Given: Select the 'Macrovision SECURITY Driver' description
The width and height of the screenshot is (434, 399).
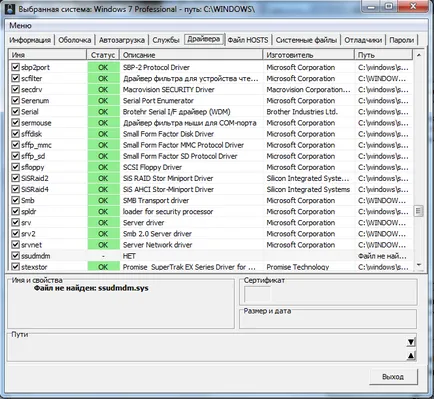Looking at the screenshot, I should click(168, 89).
